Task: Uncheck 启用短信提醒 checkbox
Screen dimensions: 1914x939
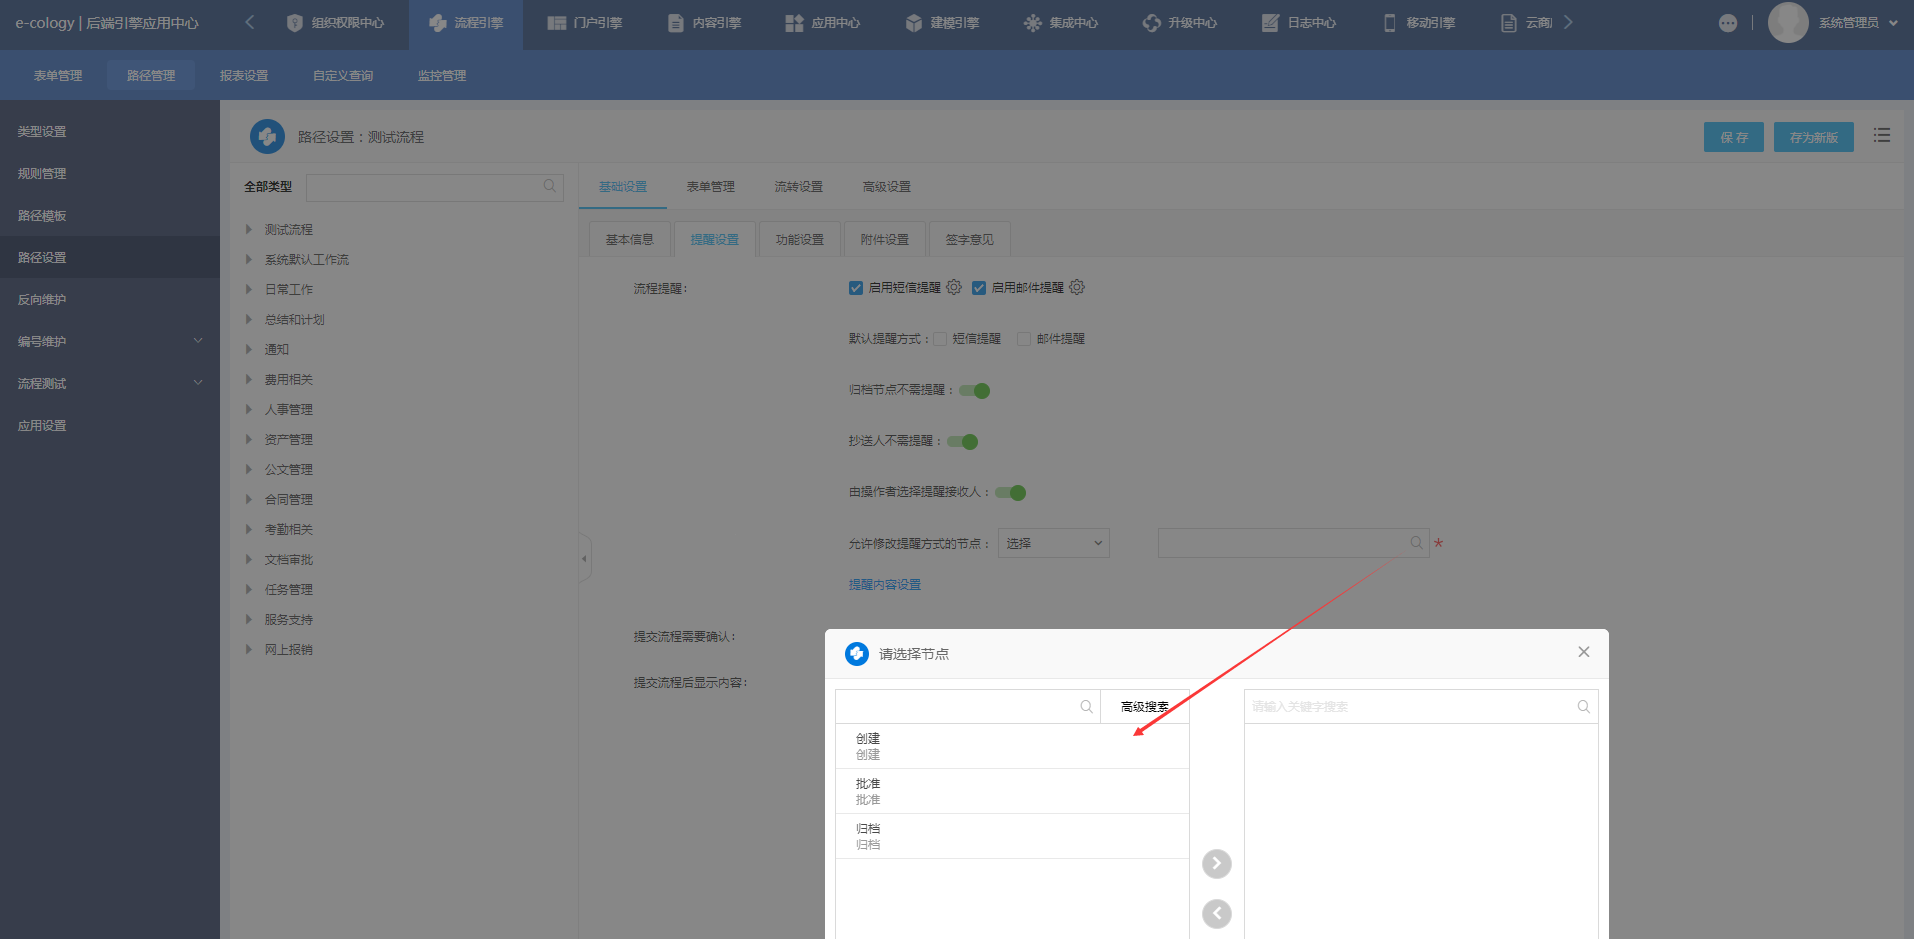Action: pos(856,288)
